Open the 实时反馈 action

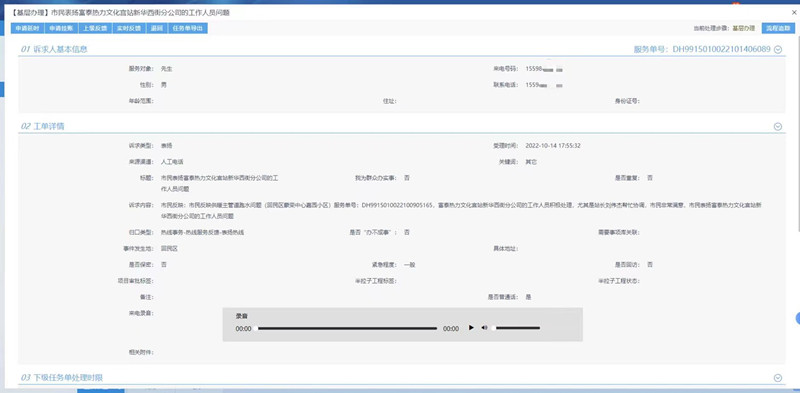pos(129,29)
